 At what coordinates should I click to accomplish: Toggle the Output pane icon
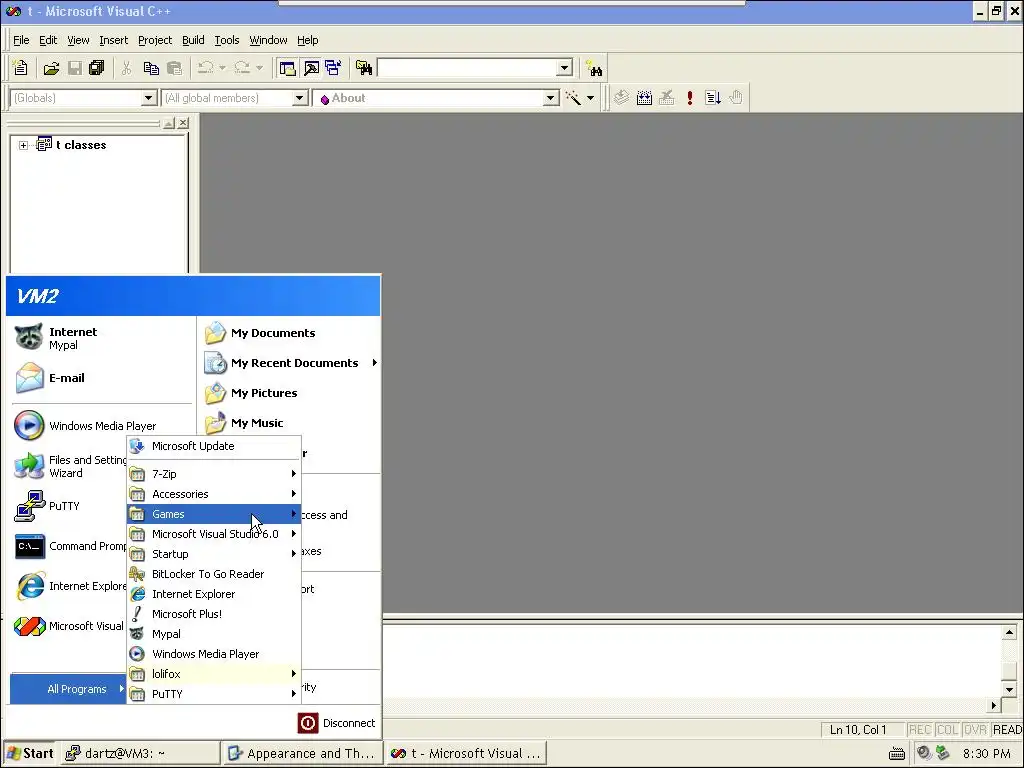click(x=312, y=68)
